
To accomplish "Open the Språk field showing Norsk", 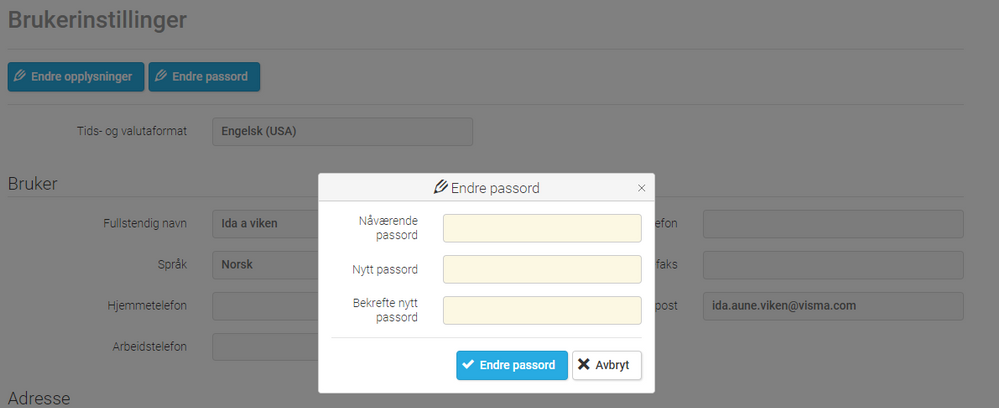I will point(266,265).
